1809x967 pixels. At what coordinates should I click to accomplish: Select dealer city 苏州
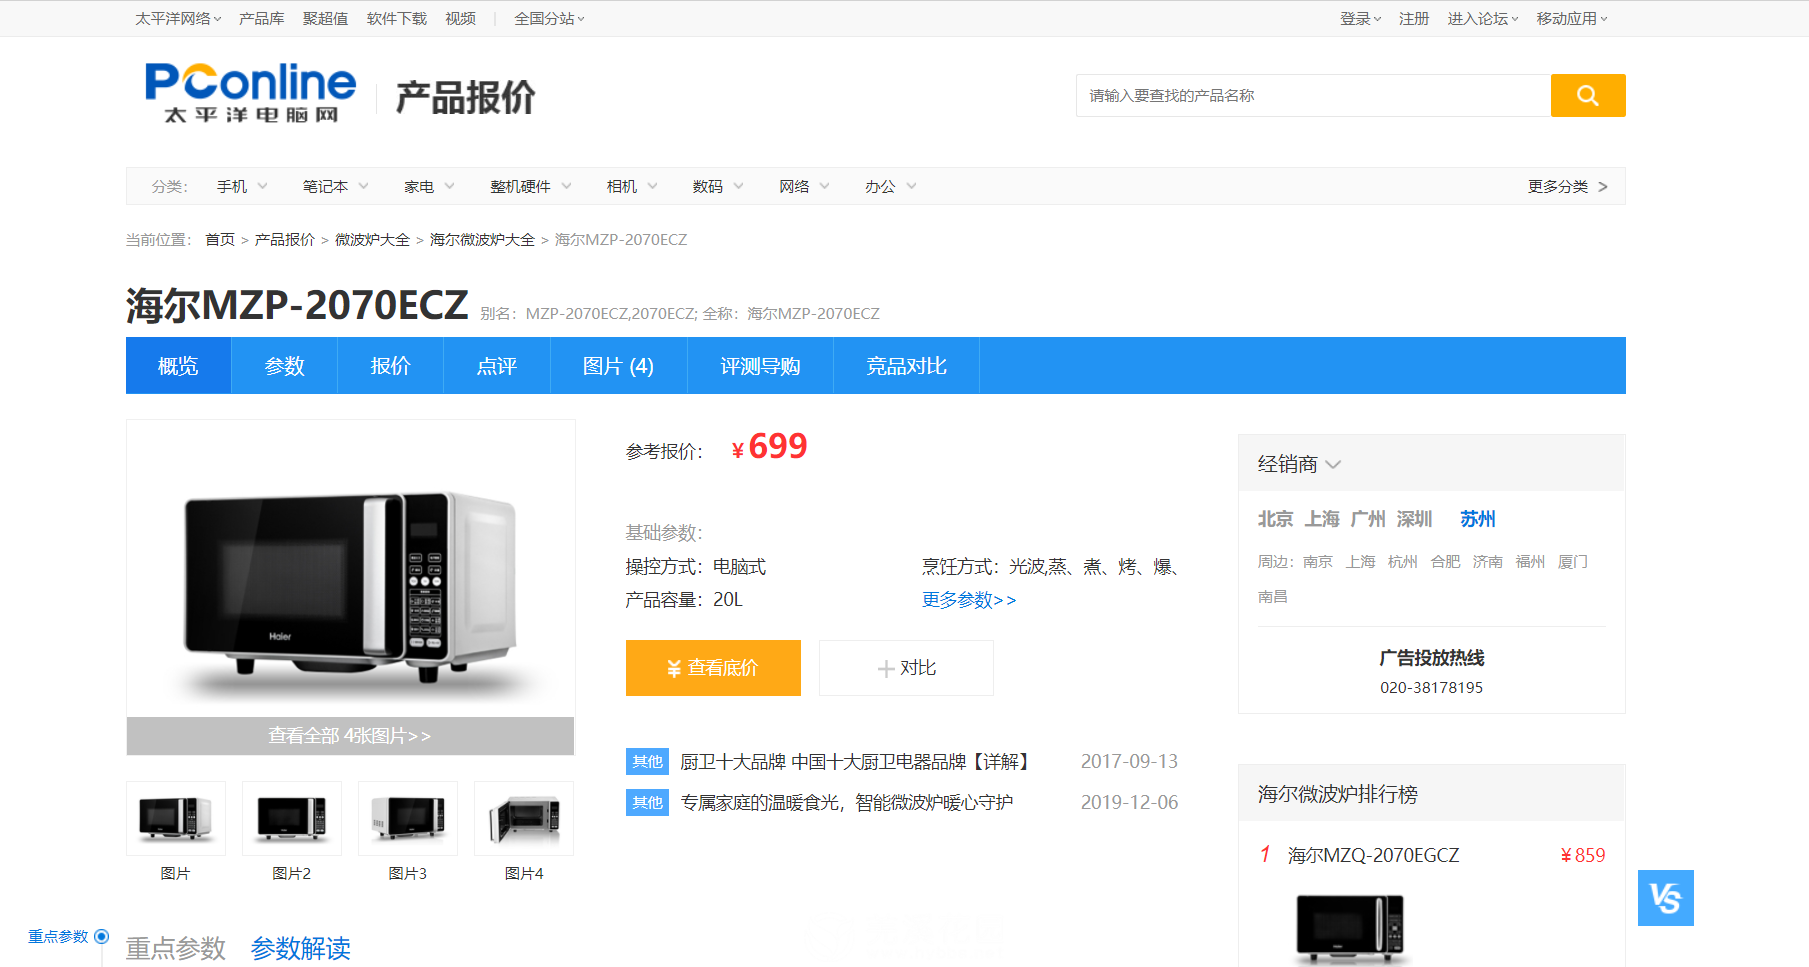coord(1478,519)
